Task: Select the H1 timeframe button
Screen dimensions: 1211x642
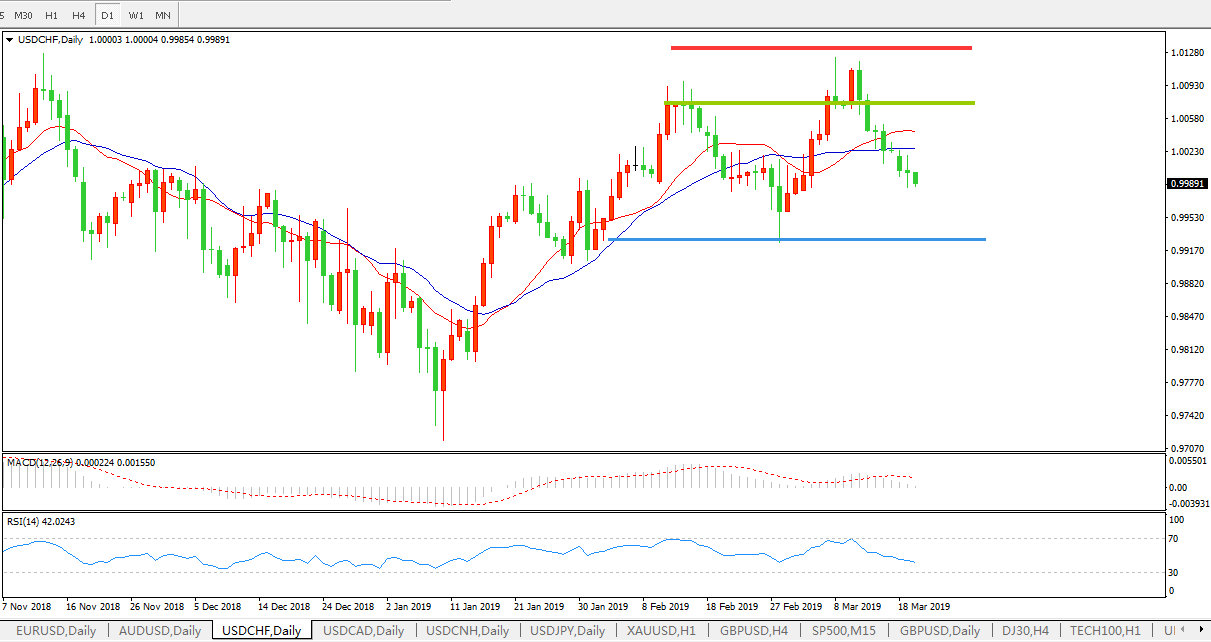Action: pos(52,15)
